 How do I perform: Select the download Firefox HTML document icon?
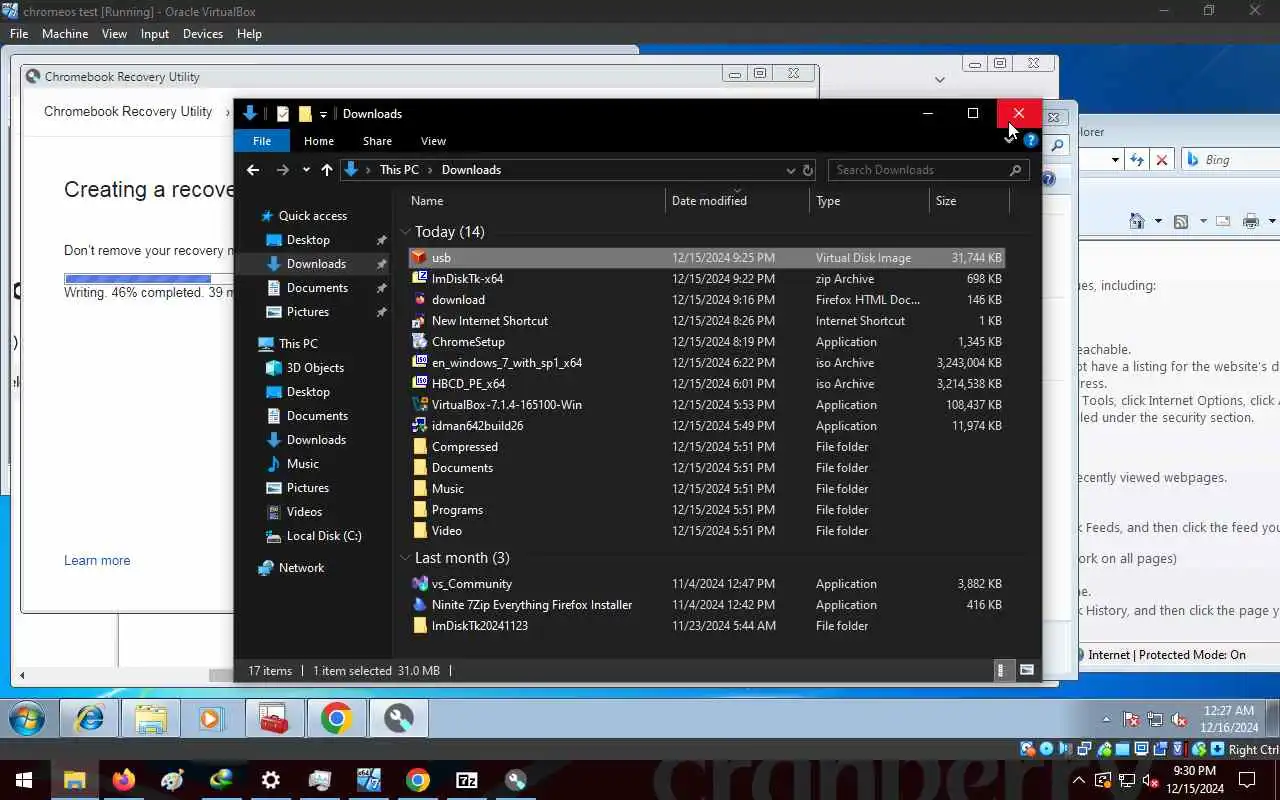[420, 300]
